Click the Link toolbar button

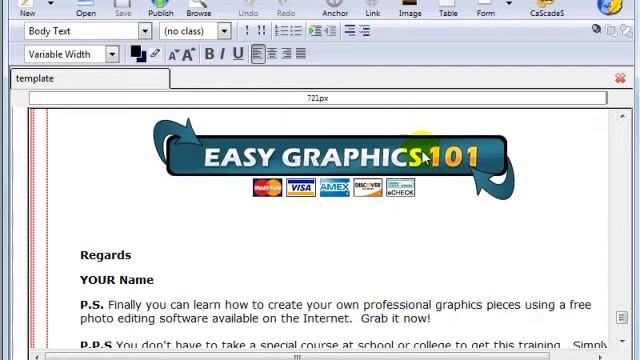(x=372, y=8)
